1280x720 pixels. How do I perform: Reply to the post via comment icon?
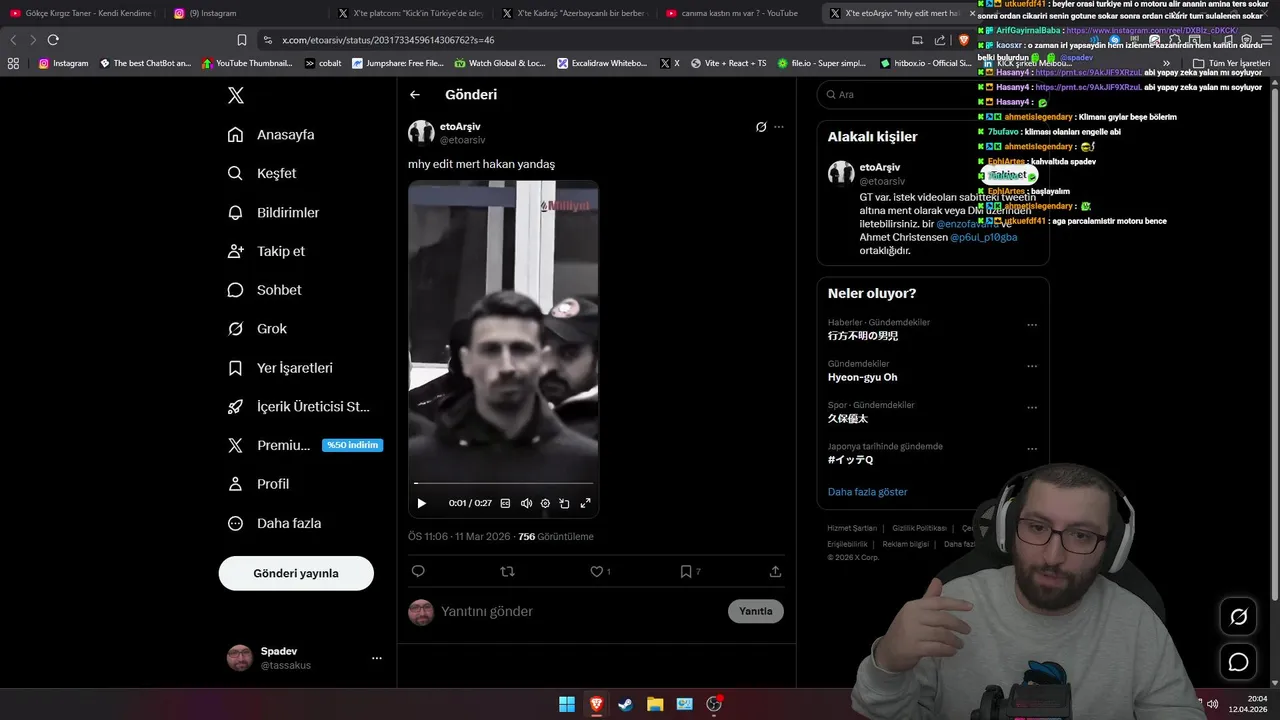tap(418, 571)
